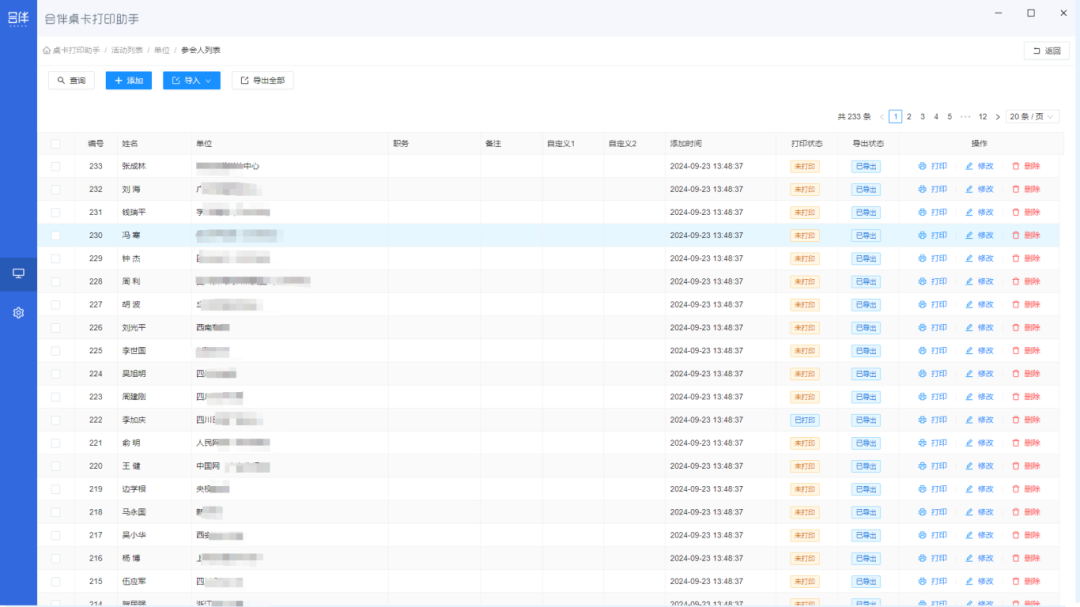1080x607 pixels.
Task: Click print icon for row 233
Action: click(x=922, y=166)
